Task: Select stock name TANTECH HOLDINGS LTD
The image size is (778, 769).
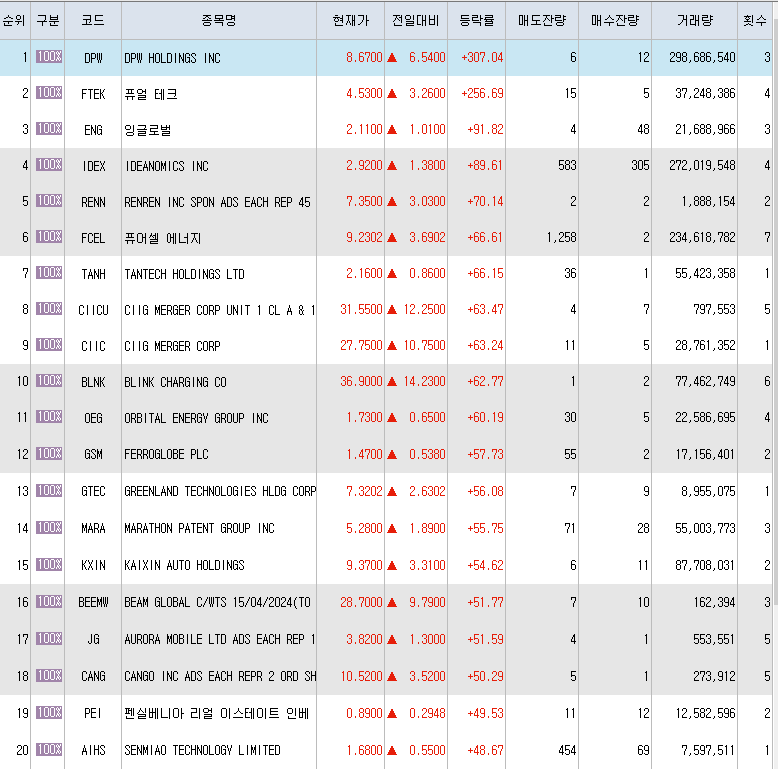Action: tap(184, 274)
